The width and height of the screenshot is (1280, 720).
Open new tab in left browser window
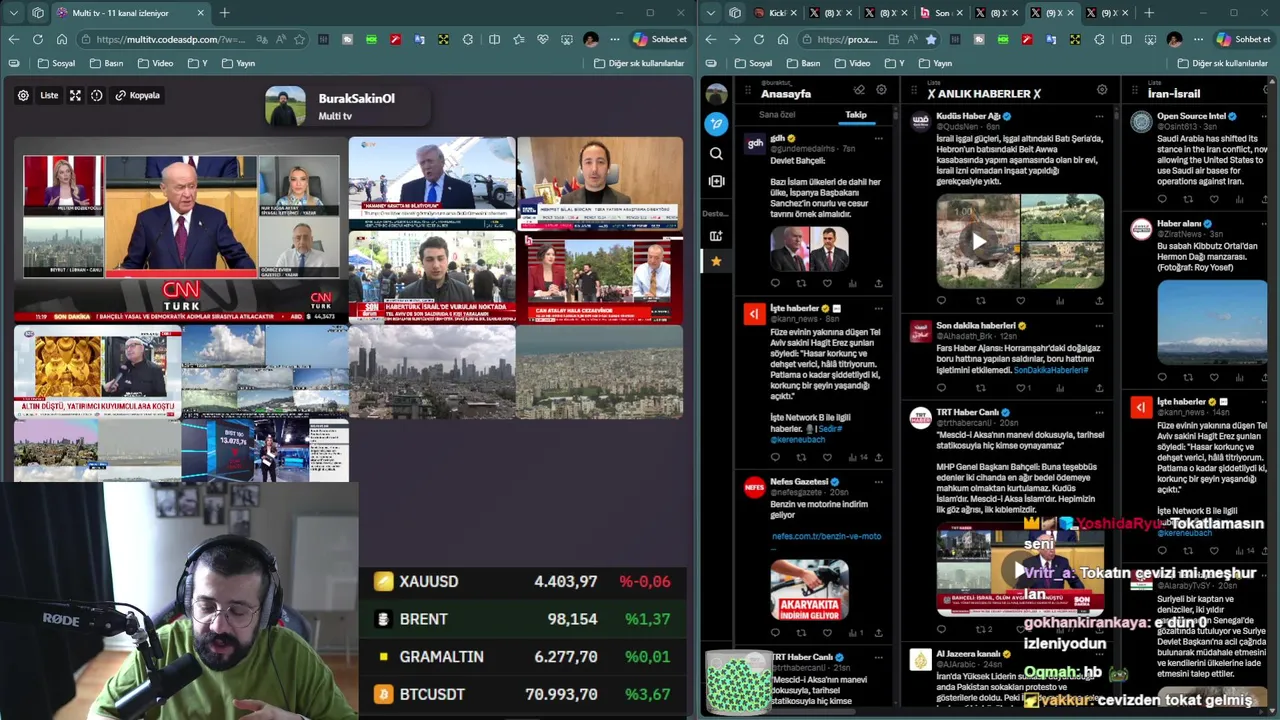pos(224,13)
